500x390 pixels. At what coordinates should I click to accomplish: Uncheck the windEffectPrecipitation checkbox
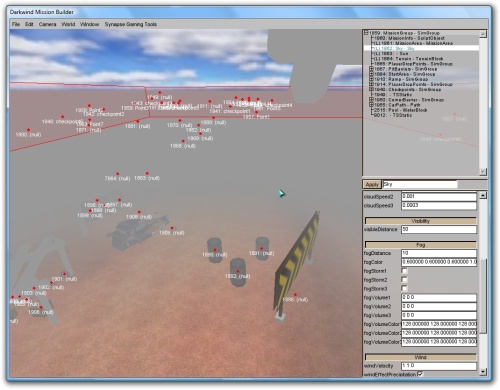pyautogui.click(x=420, y=374)
